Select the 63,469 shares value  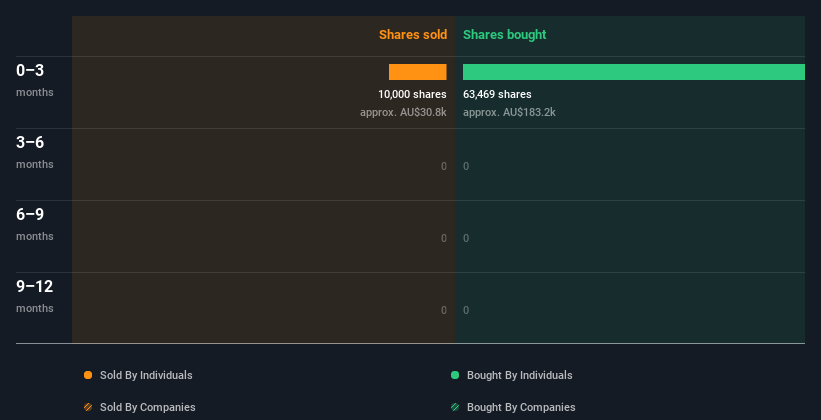click(497, 94)
